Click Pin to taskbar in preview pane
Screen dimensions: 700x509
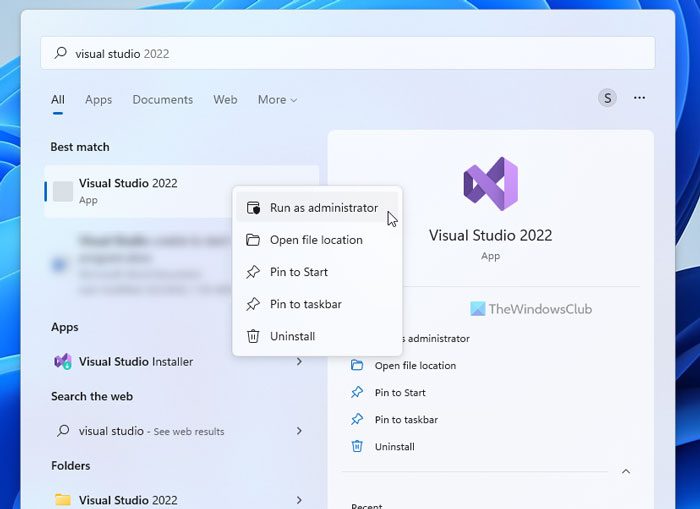point(406,420)
